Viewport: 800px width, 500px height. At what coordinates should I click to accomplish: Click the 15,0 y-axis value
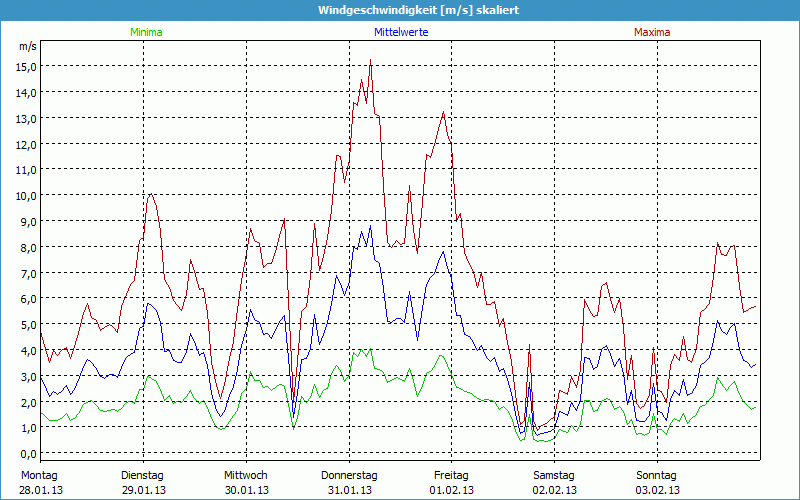[27, 67]
